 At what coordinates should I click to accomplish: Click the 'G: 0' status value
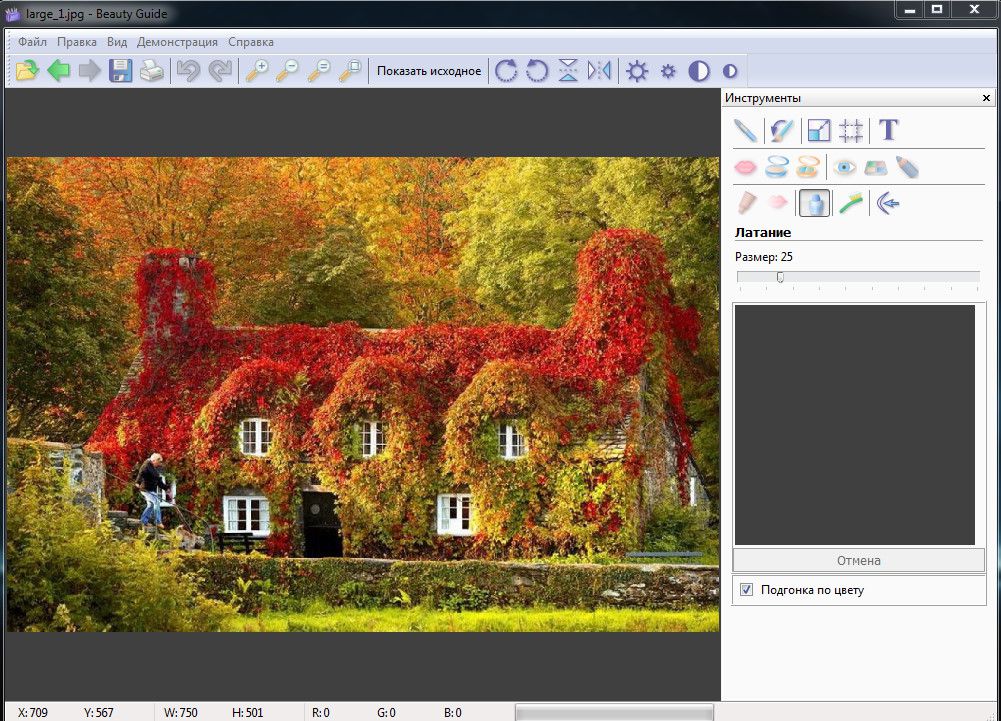(x=386, y=712)
